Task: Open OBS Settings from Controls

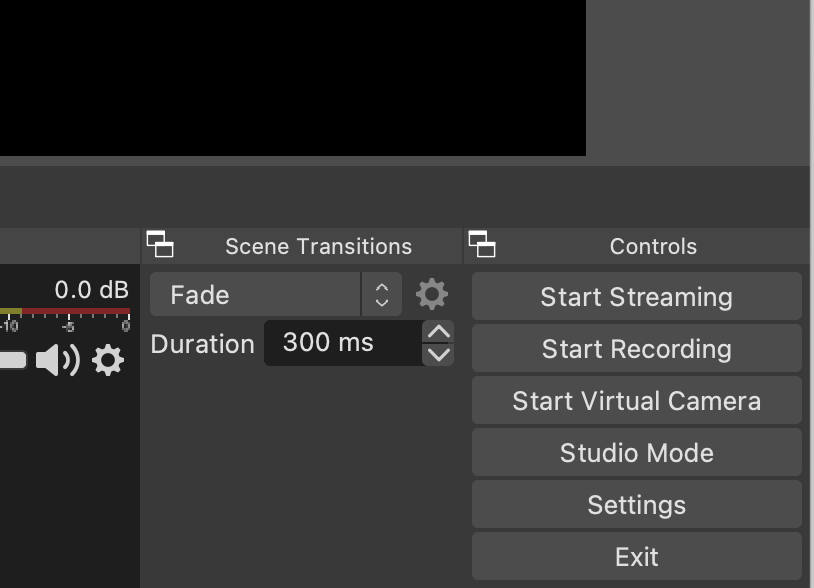Action: point(636,505)
